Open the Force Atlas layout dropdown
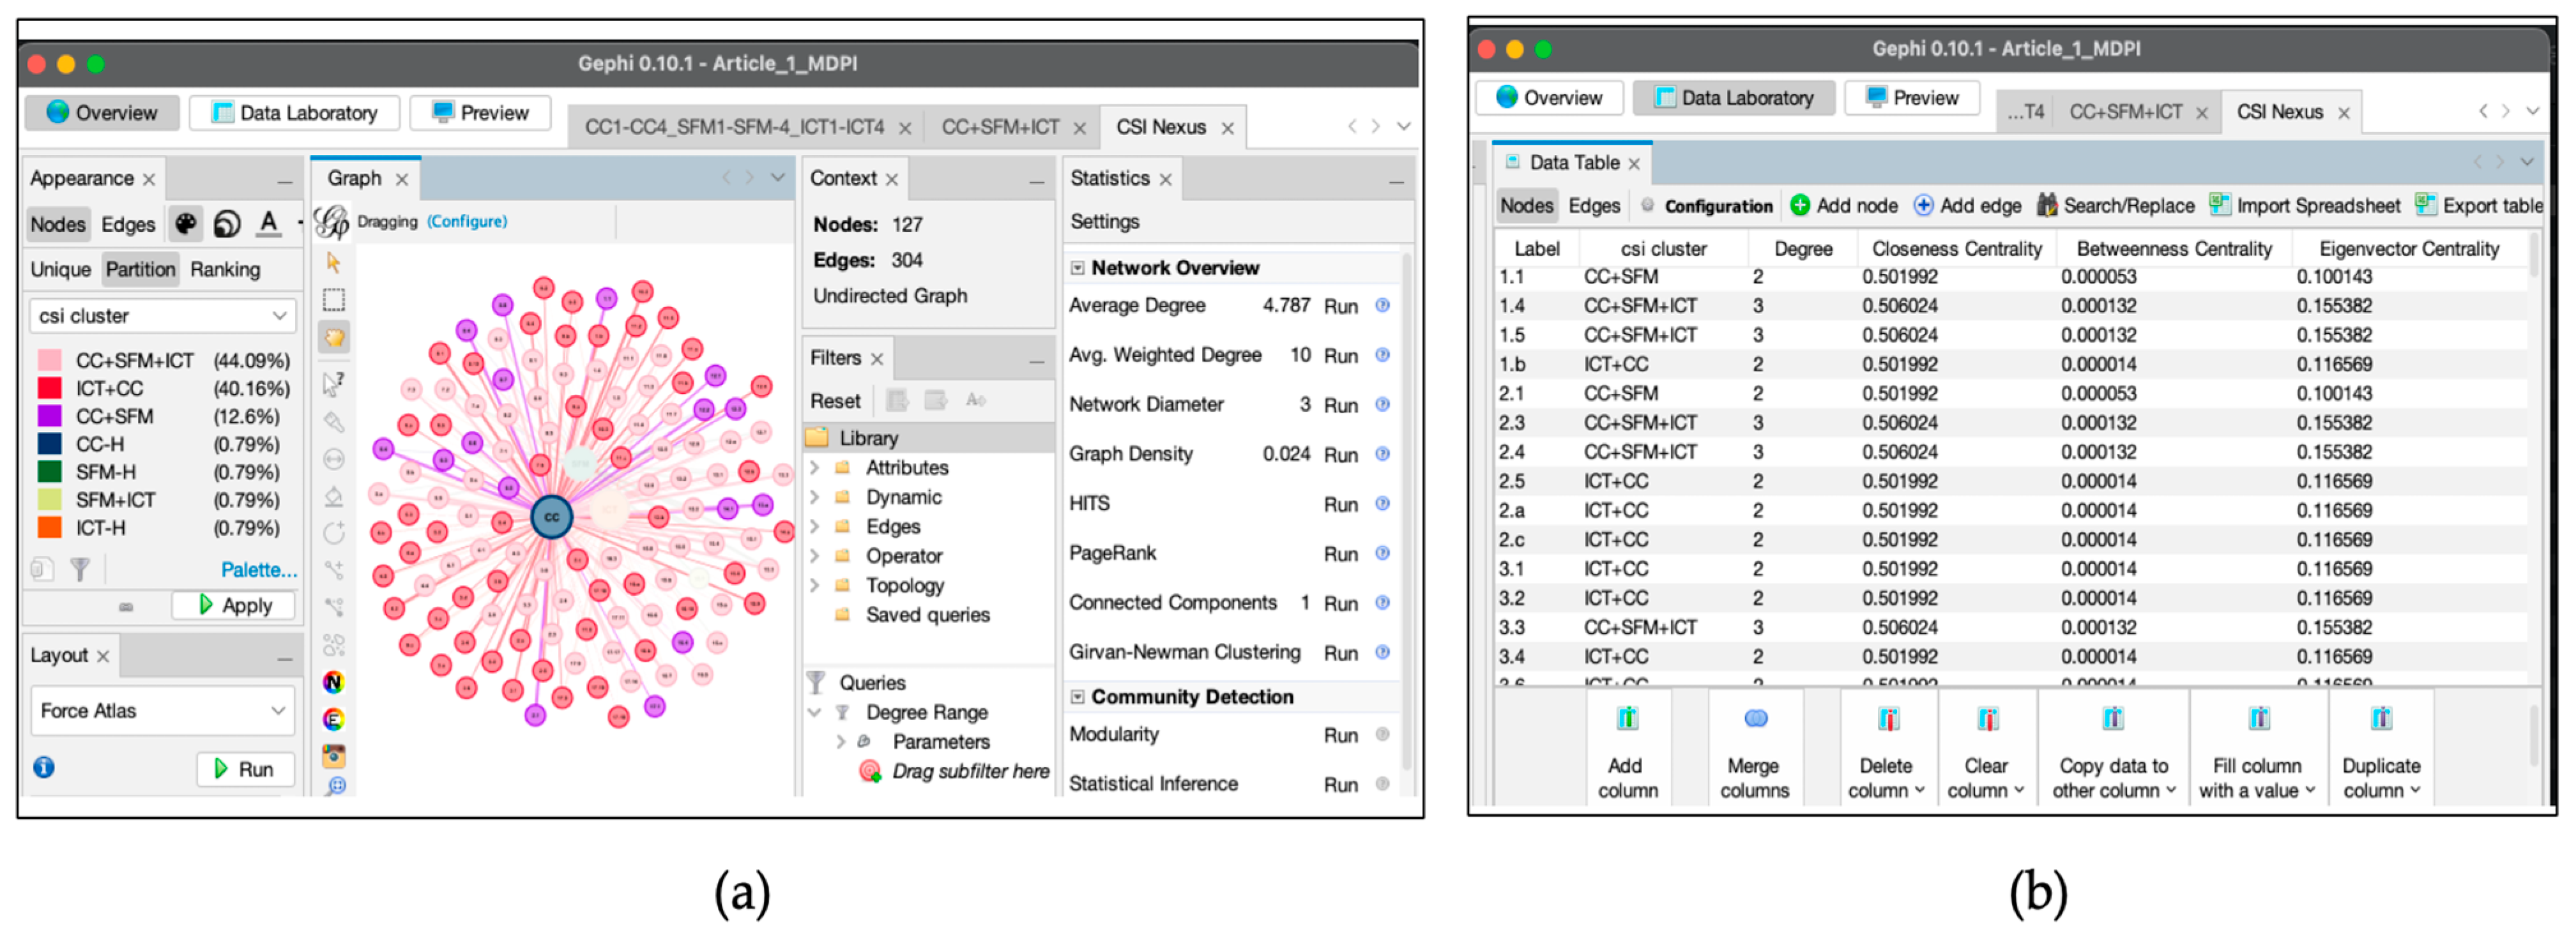The height and width of the screenshot is (936, 2576). pos(162,711)
